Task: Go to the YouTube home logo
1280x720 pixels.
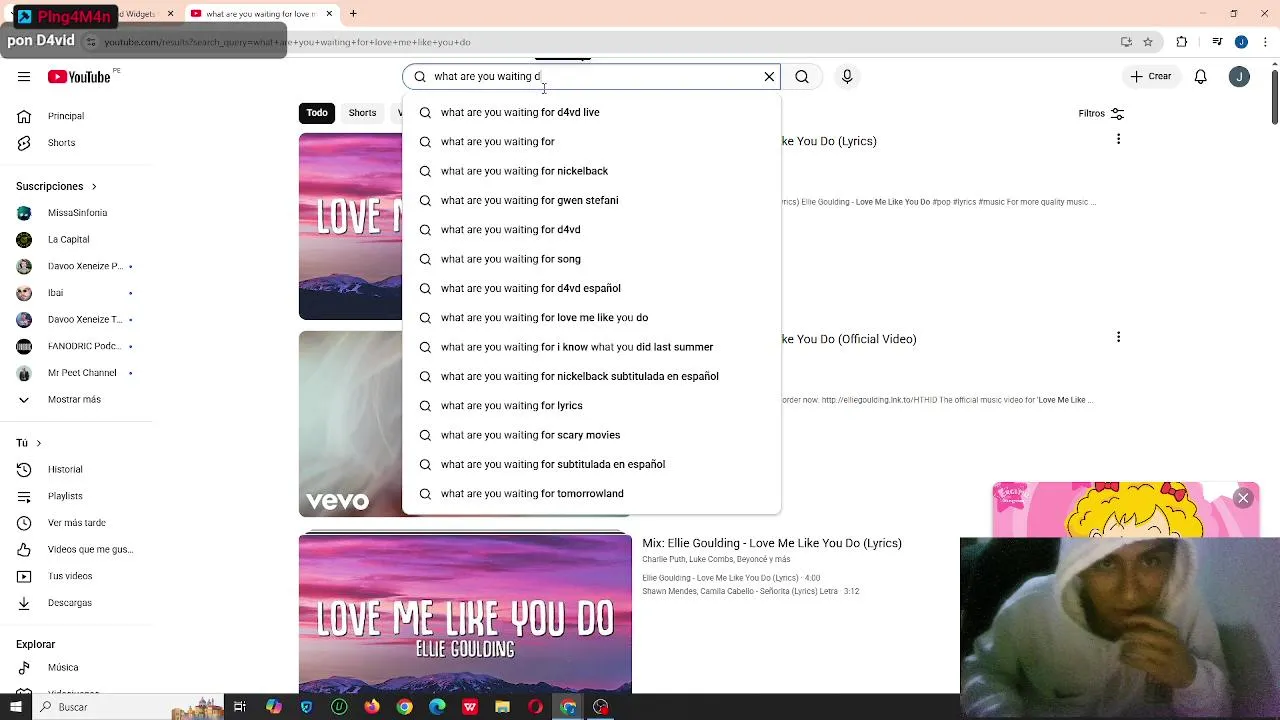Action: [x=79, y=77]
